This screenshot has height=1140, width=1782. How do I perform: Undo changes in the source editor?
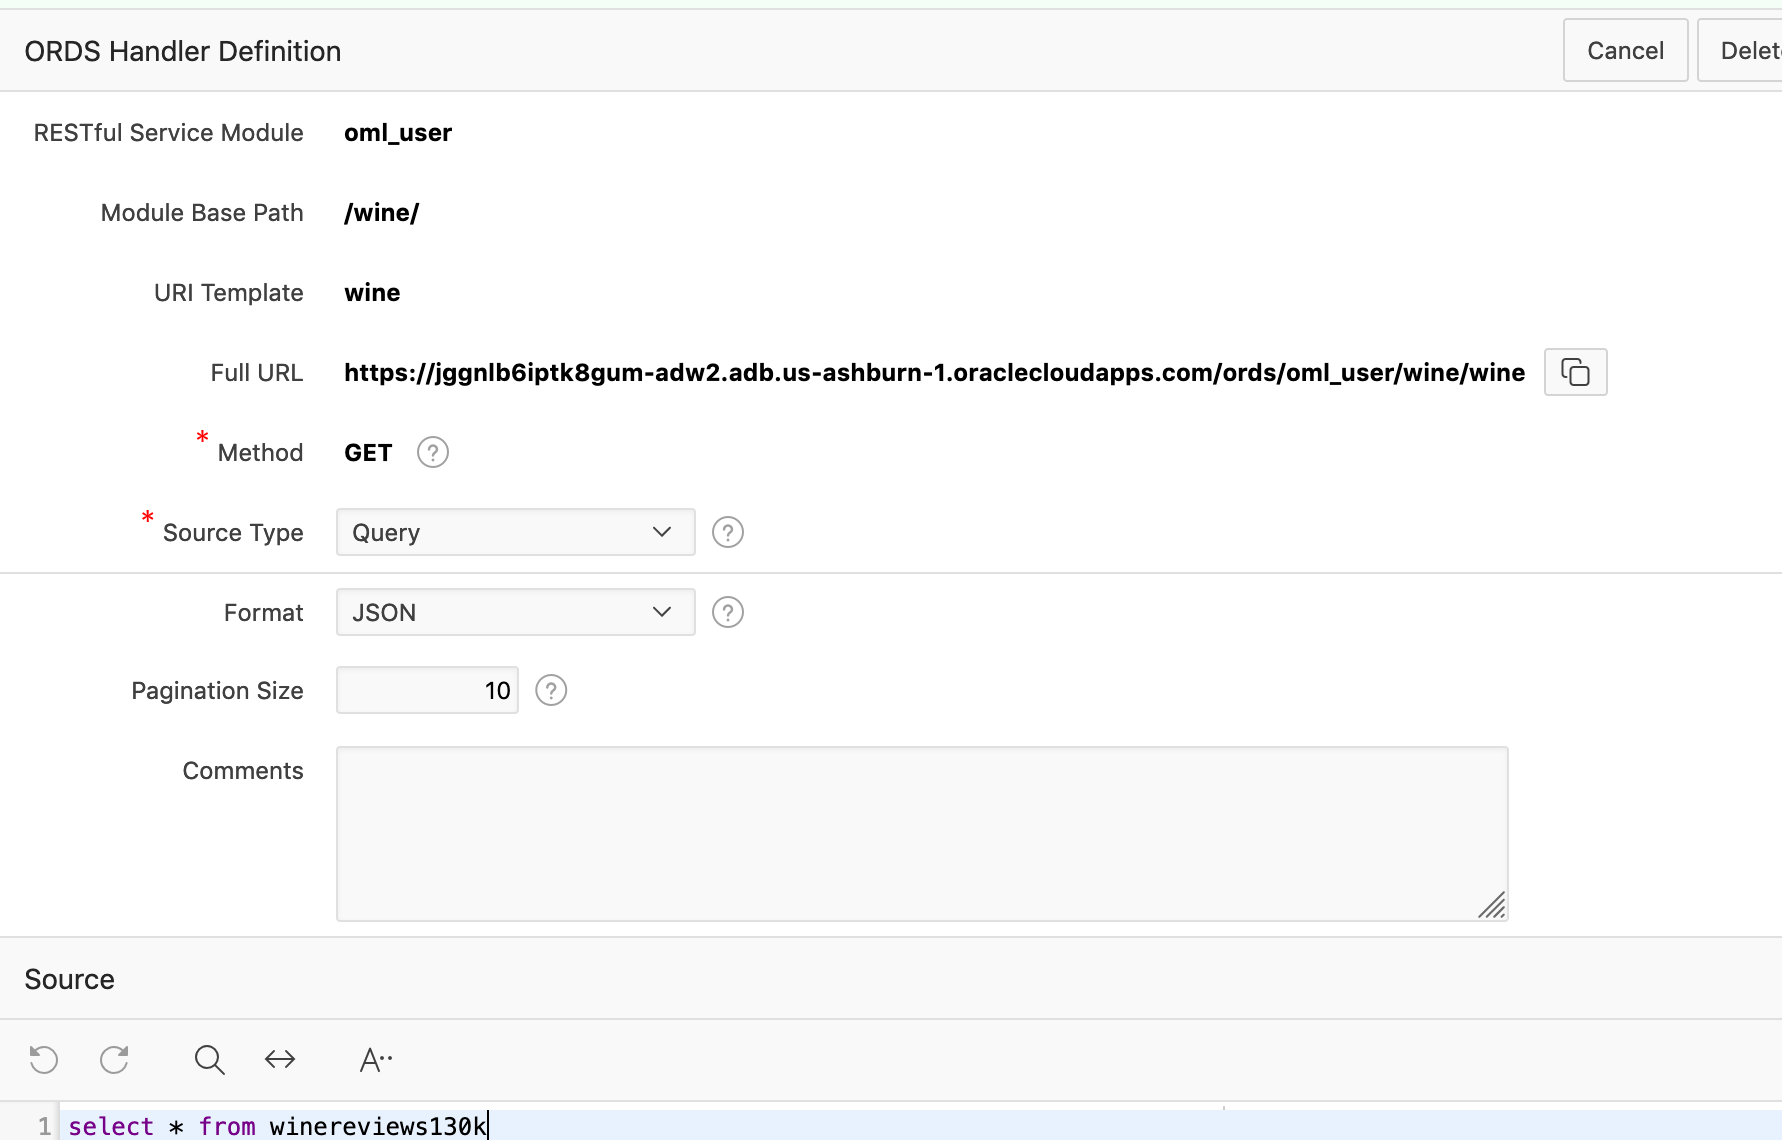(x=42, y=1059)
